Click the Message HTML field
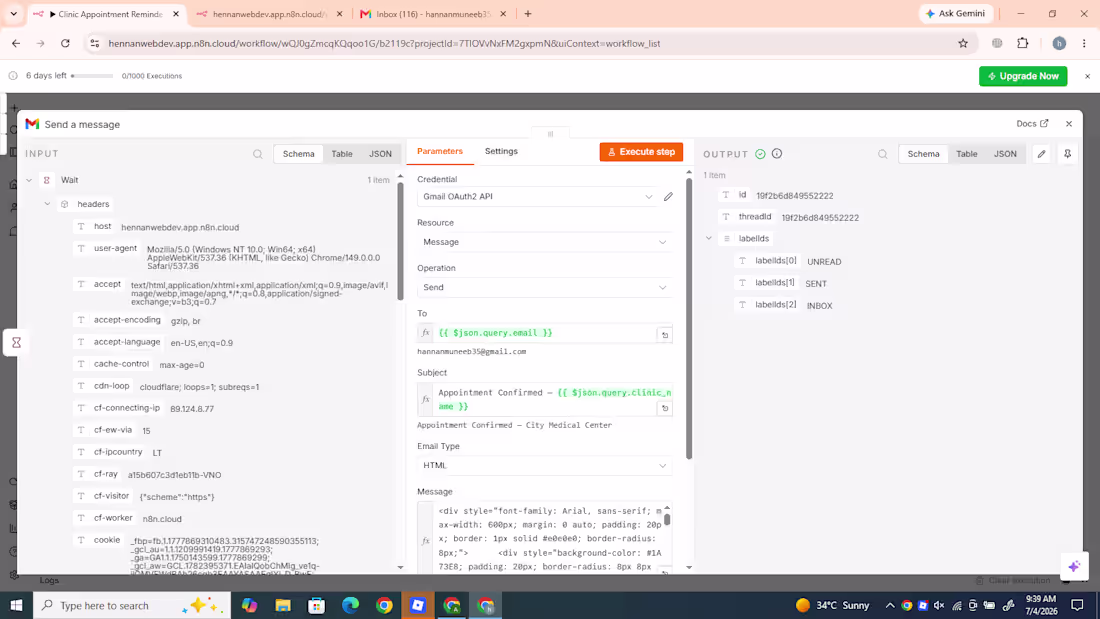 pos(545,538)
